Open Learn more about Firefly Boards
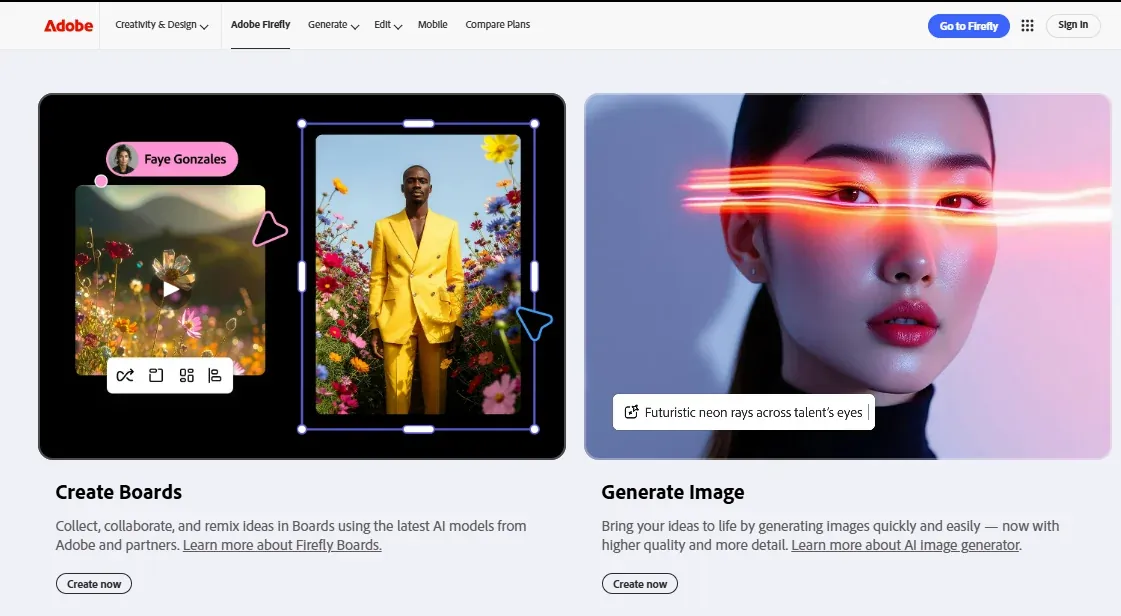1121x616 pixels. click(281, 545)
